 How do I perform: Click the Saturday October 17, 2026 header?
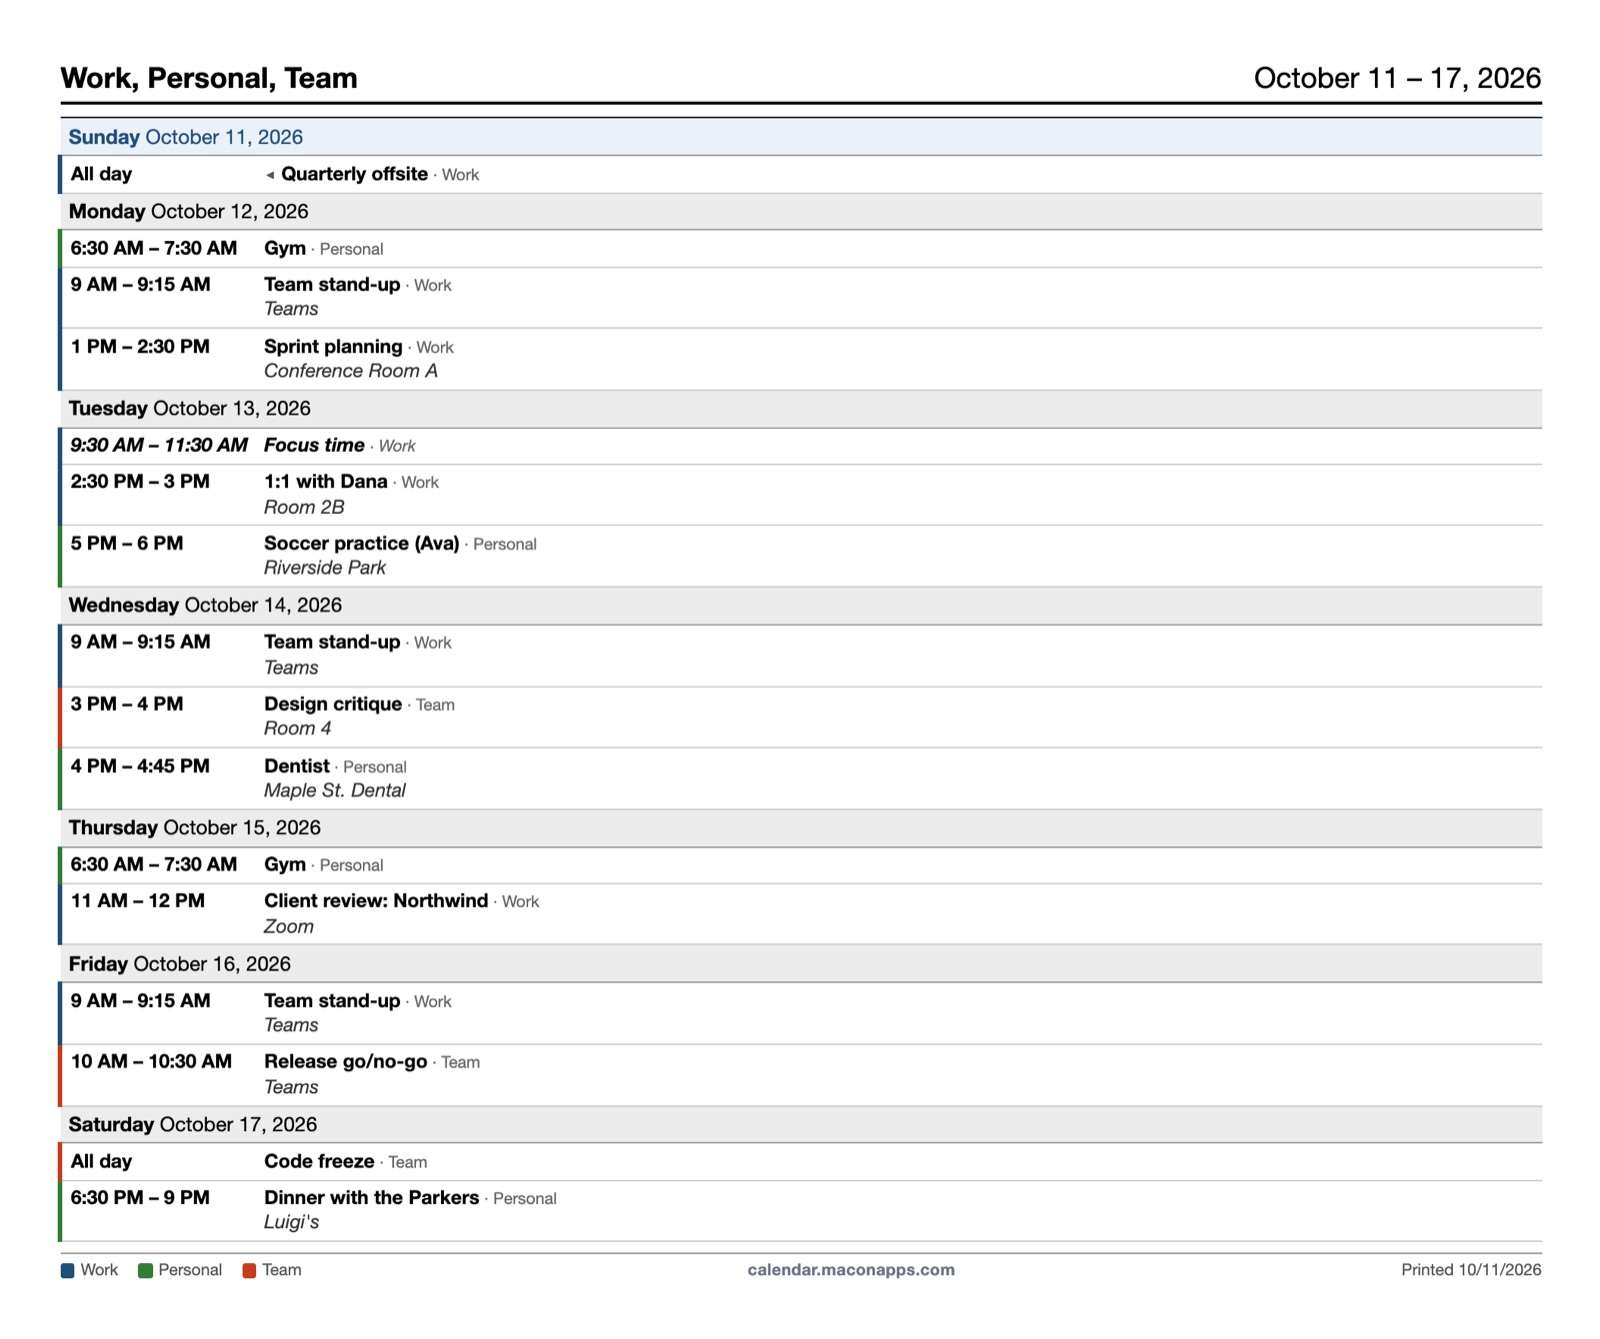pos(800,1125)
